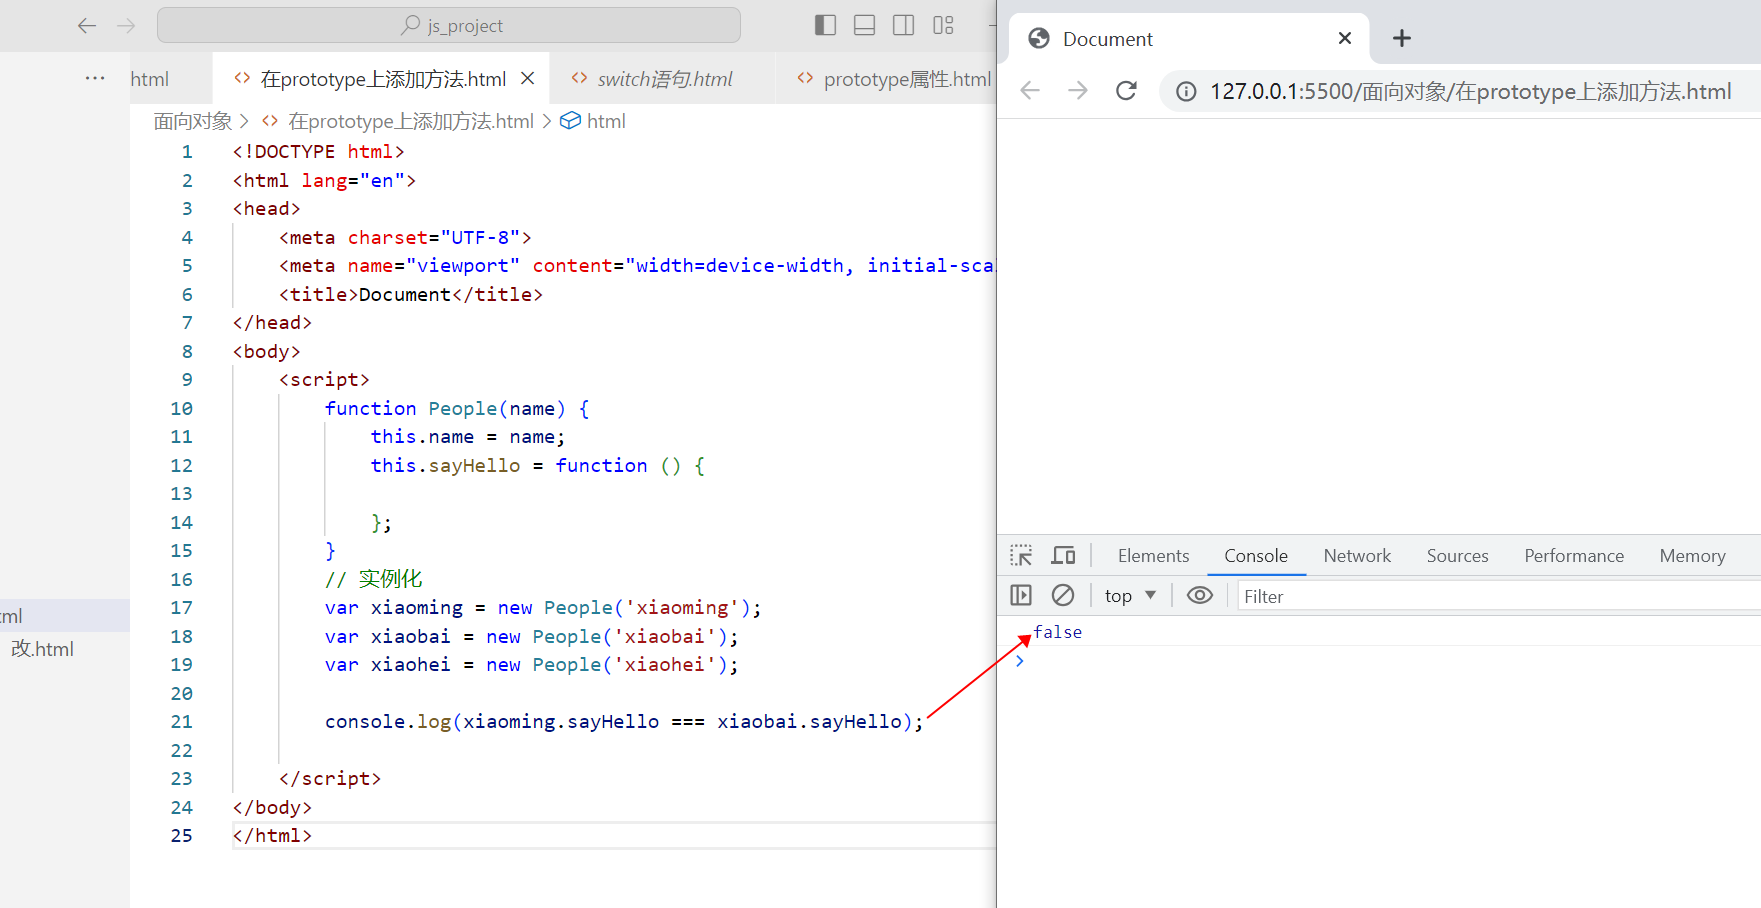Open the Elements DevTools tab
Viewport: 1761px width, 908px height.
[1153, 556]
